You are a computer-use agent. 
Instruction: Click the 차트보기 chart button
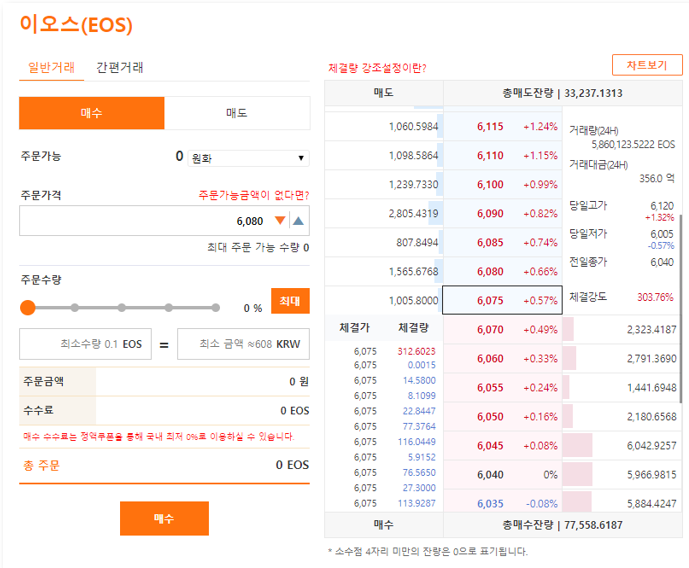pos(647,65)
